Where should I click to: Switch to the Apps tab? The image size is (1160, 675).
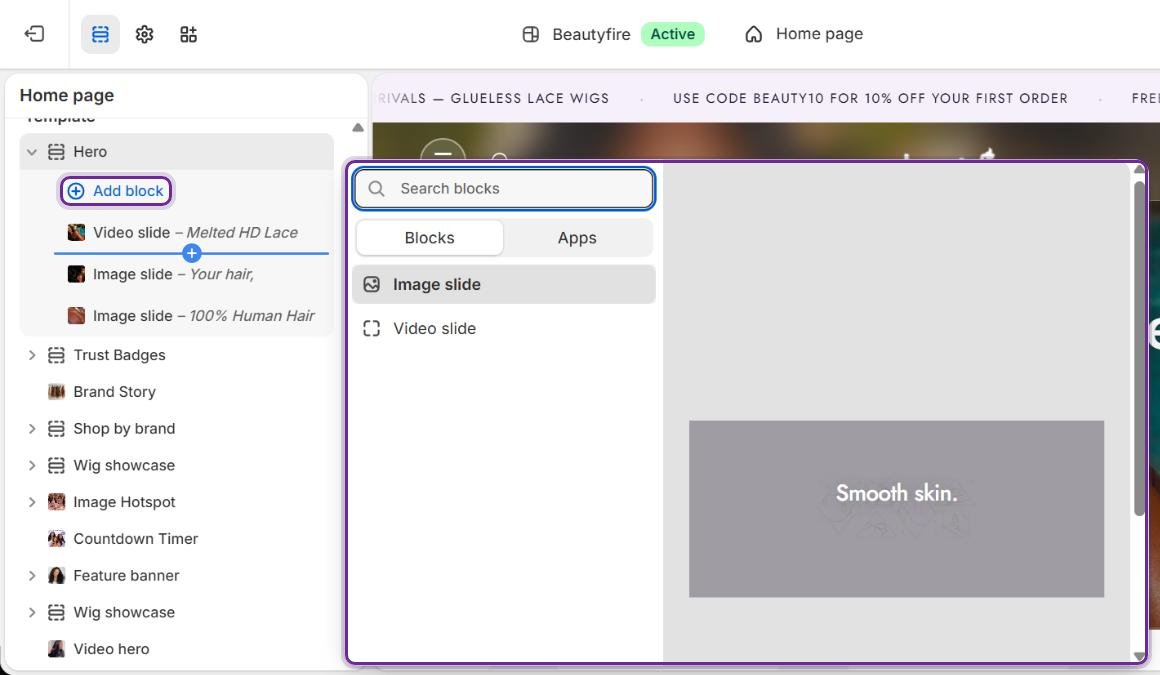(577, 238)
